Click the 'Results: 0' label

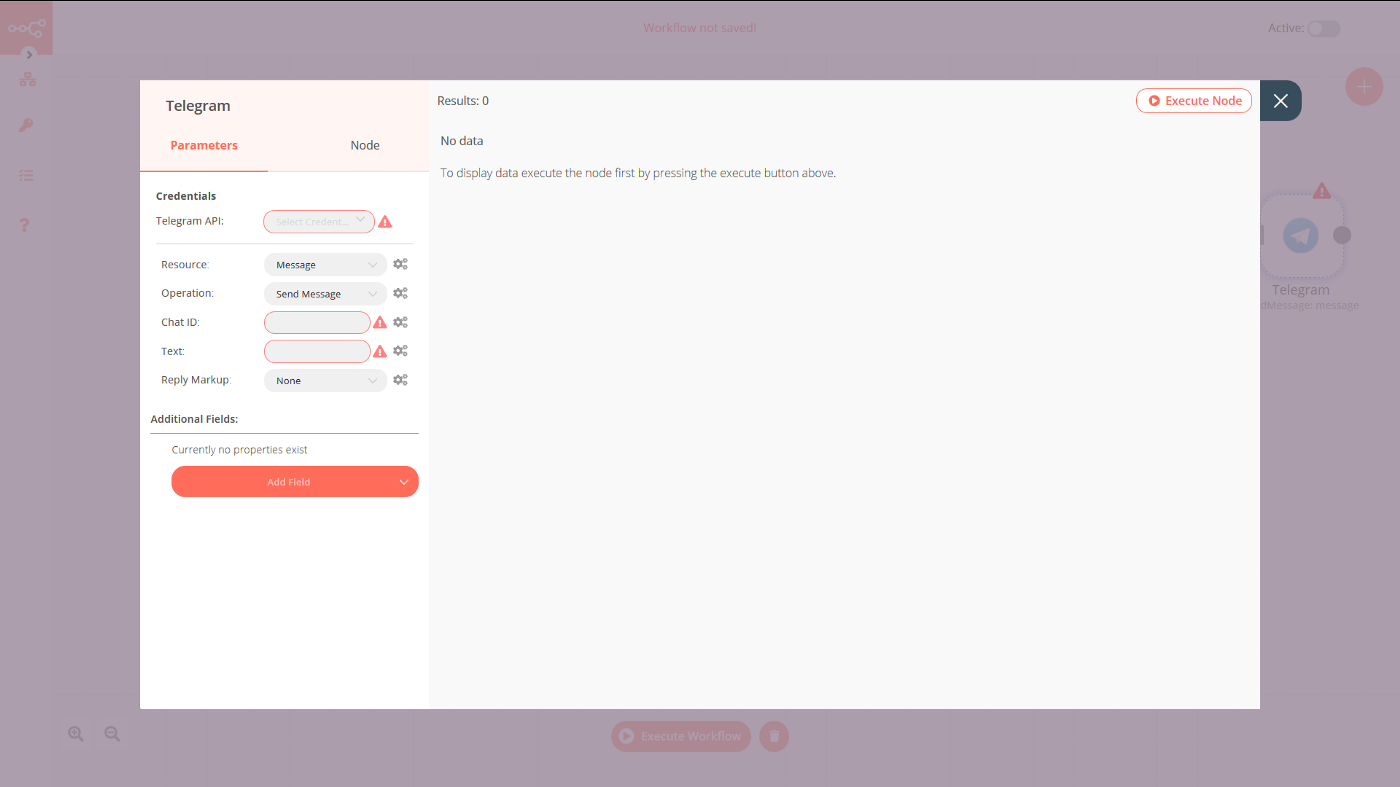pos(463,101)
